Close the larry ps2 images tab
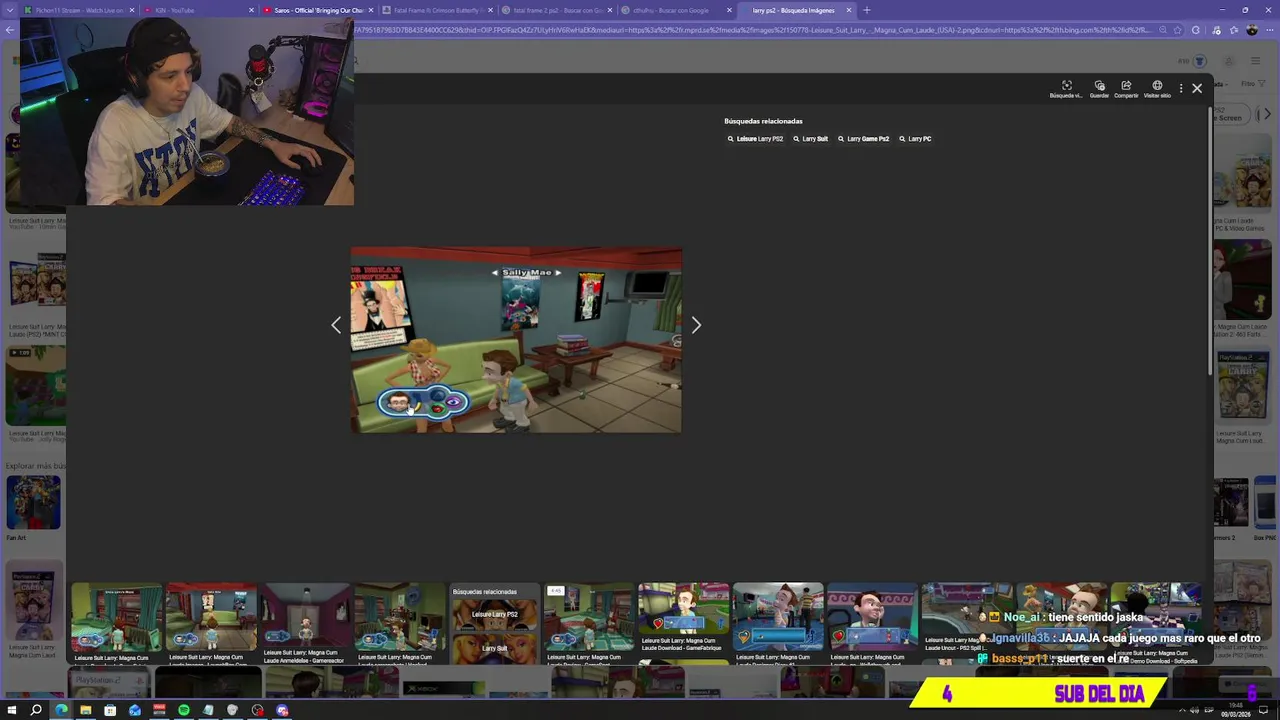Viewport: 1280px width, 720px height. (849, 10)
